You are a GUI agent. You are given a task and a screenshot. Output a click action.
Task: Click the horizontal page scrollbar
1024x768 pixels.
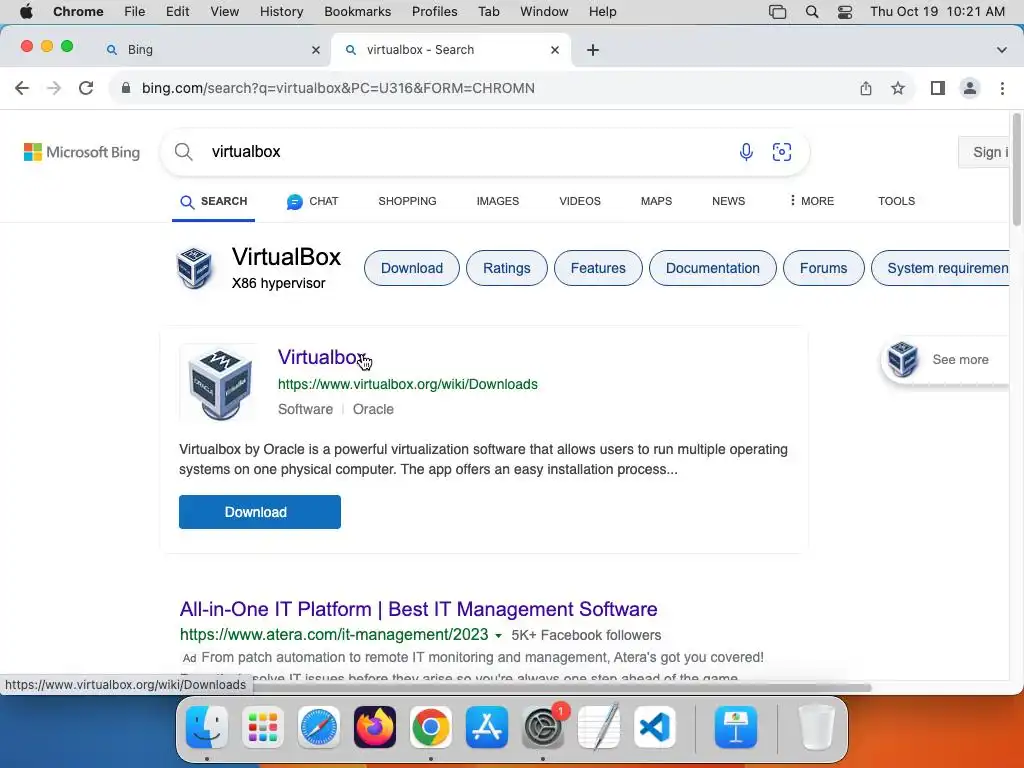tap(562, 687)
